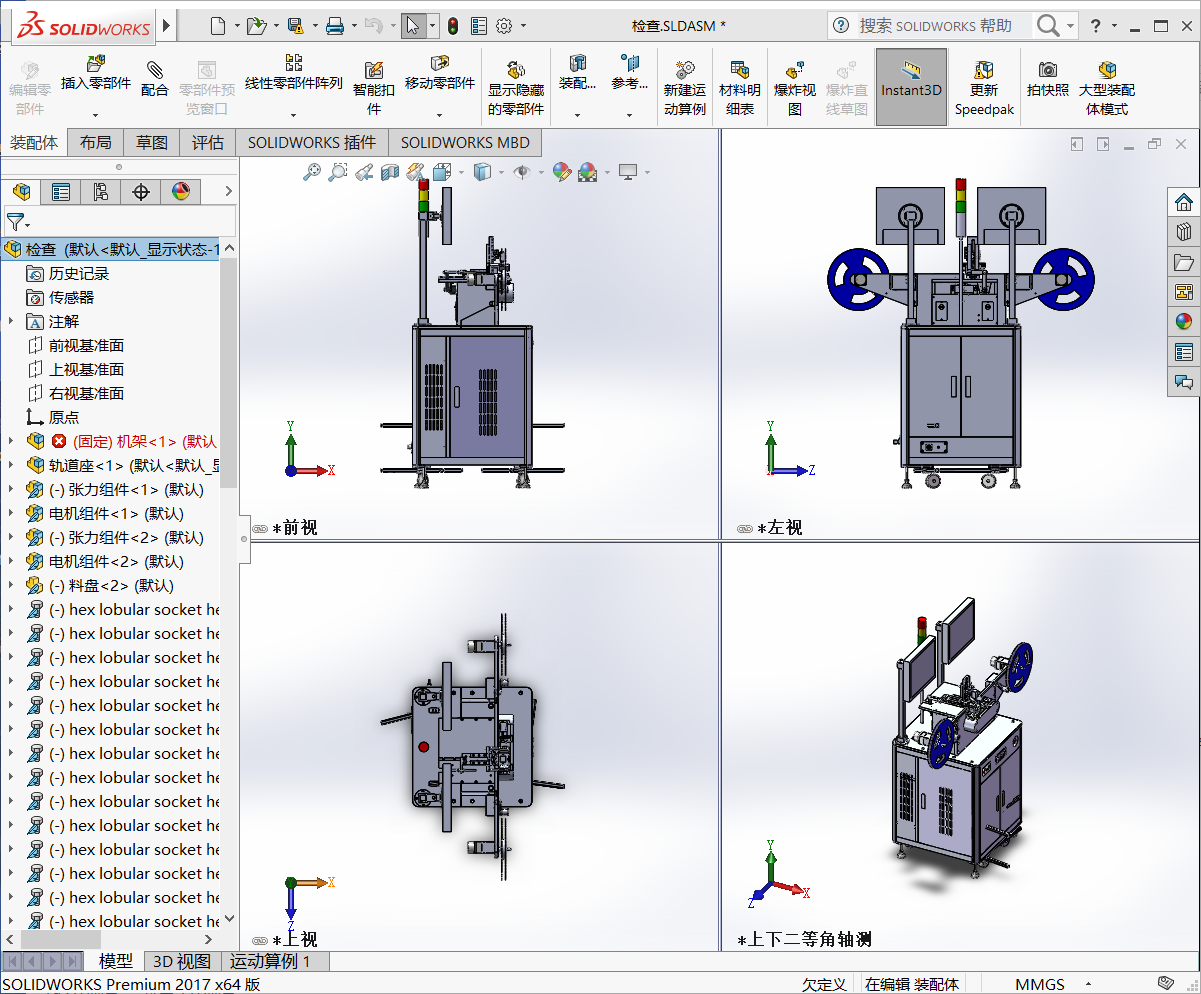Viewport: 1201px width, 994px height.
Task: Click the Section View icon
Action: click(390, 172)
